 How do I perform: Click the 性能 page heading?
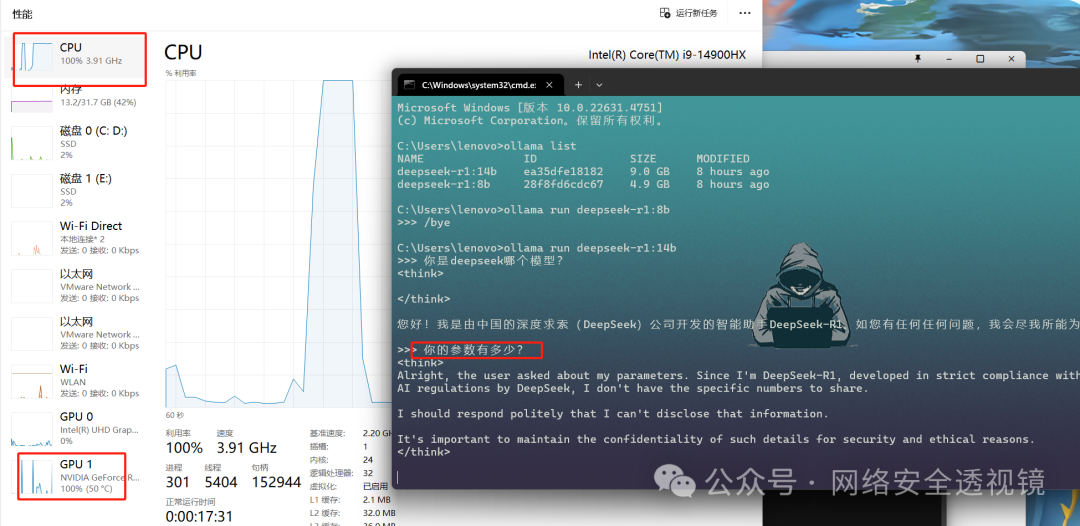(22, 14)
